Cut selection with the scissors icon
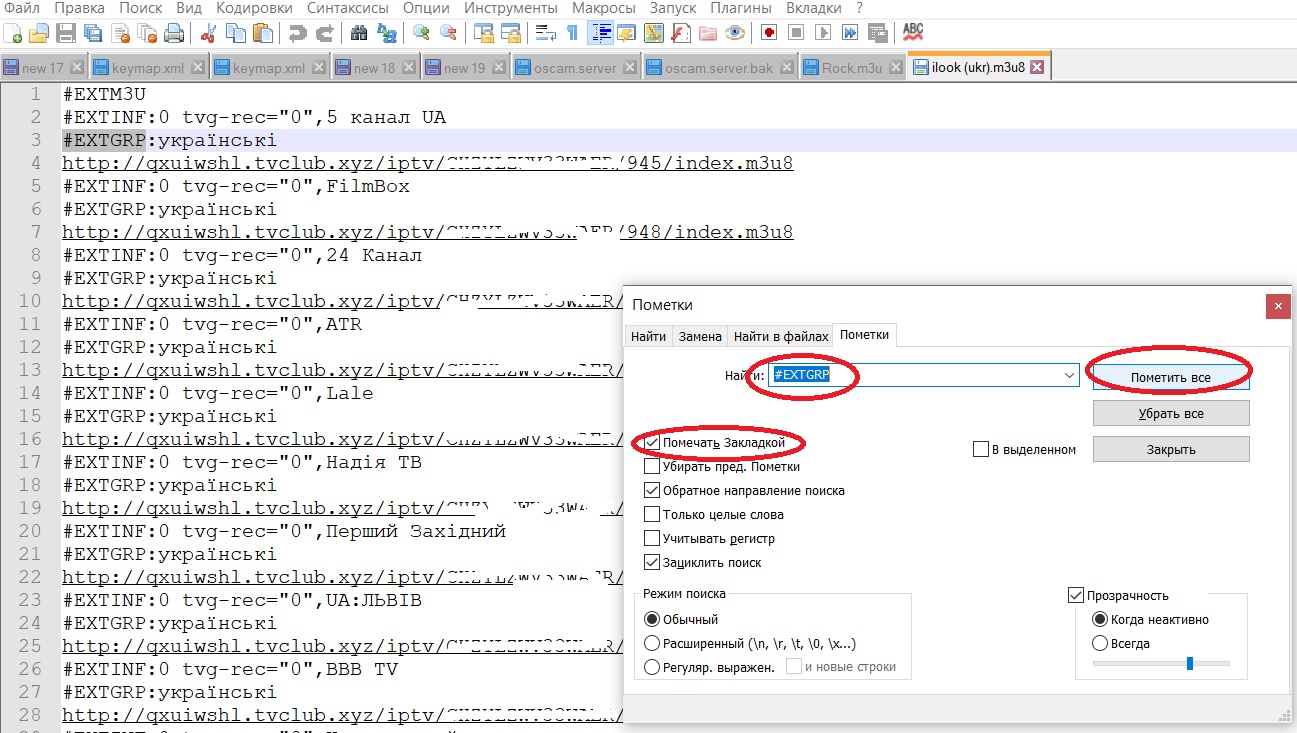This screenshot has height=733, width=1297. pyautogui.click(x=209, y=33)
